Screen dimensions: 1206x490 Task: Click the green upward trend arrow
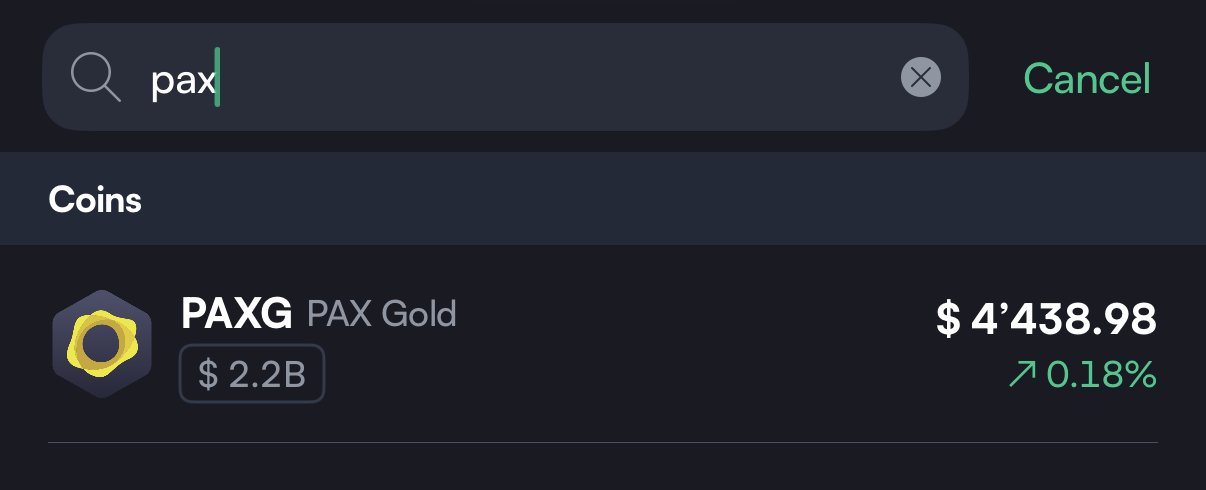pos(1022,376)
